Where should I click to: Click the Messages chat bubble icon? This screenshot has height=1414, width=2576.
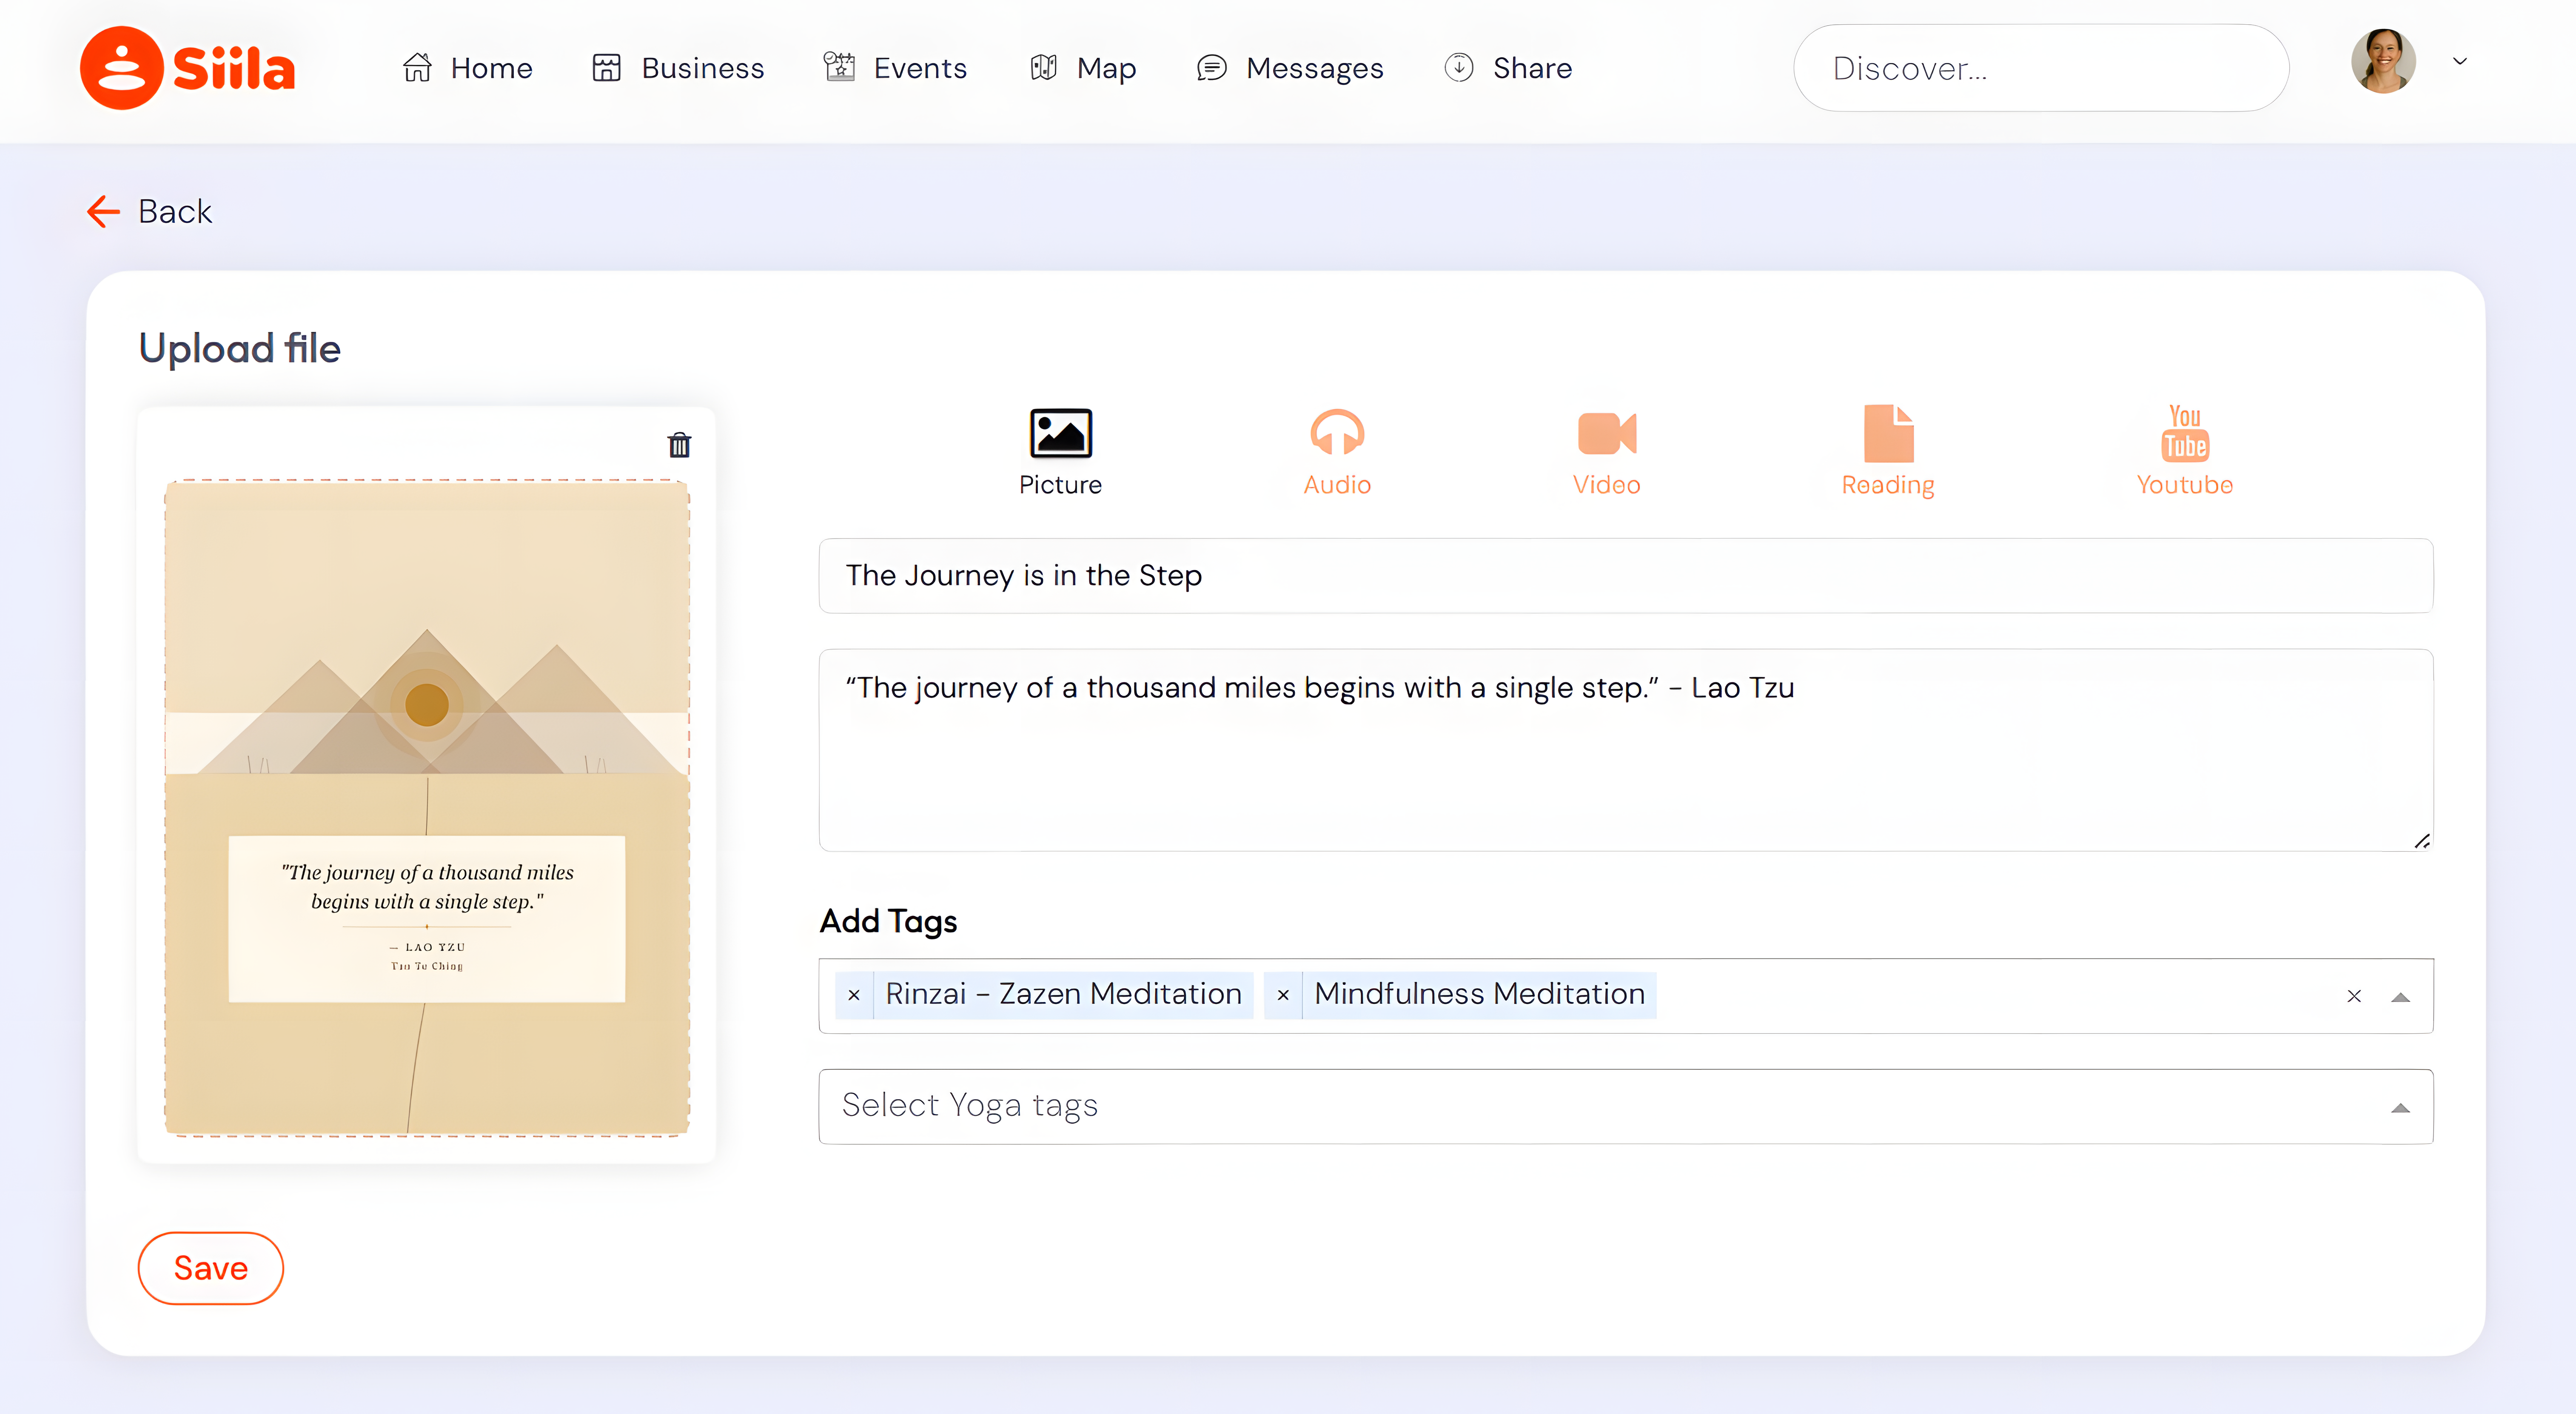pyautogui.click(x=1212, y=67)
